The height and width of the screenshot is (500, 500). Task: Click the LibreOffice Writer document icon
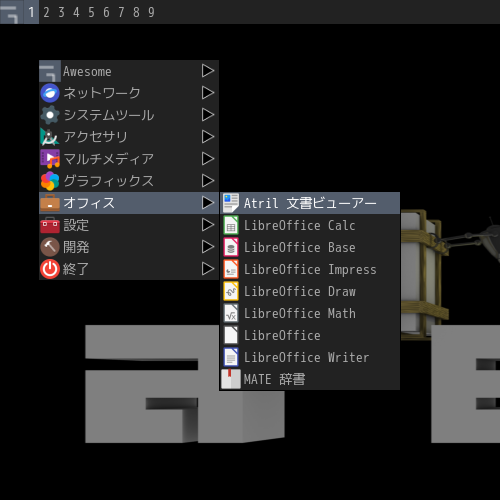tap(231, 357)
